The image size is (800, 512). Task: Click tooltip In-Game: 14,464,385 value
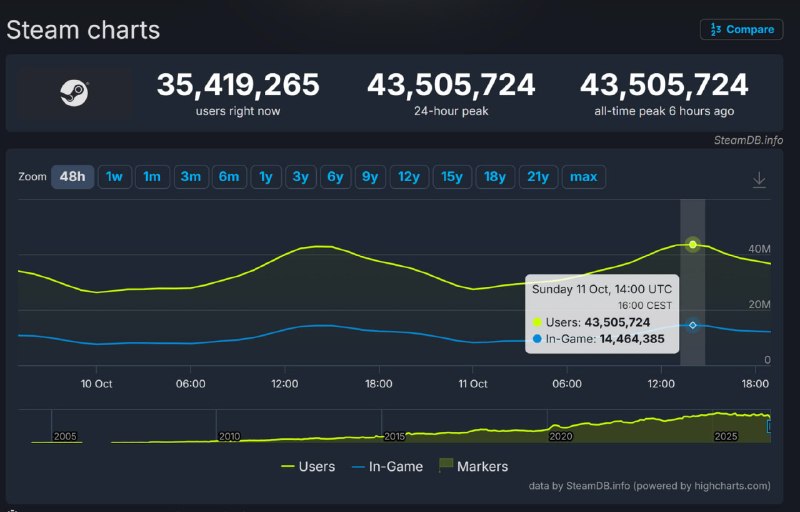pos(632,339)
